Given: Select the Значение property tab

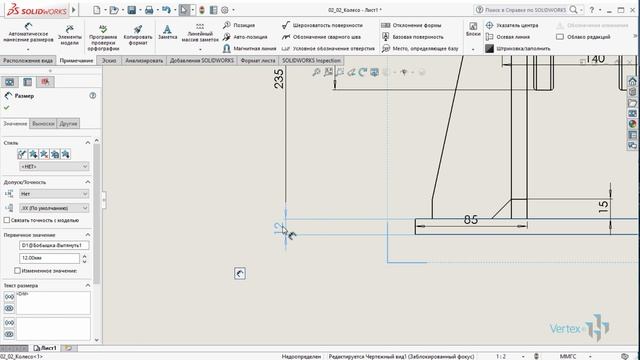Looking at the screenshot, I should (15, 123).
